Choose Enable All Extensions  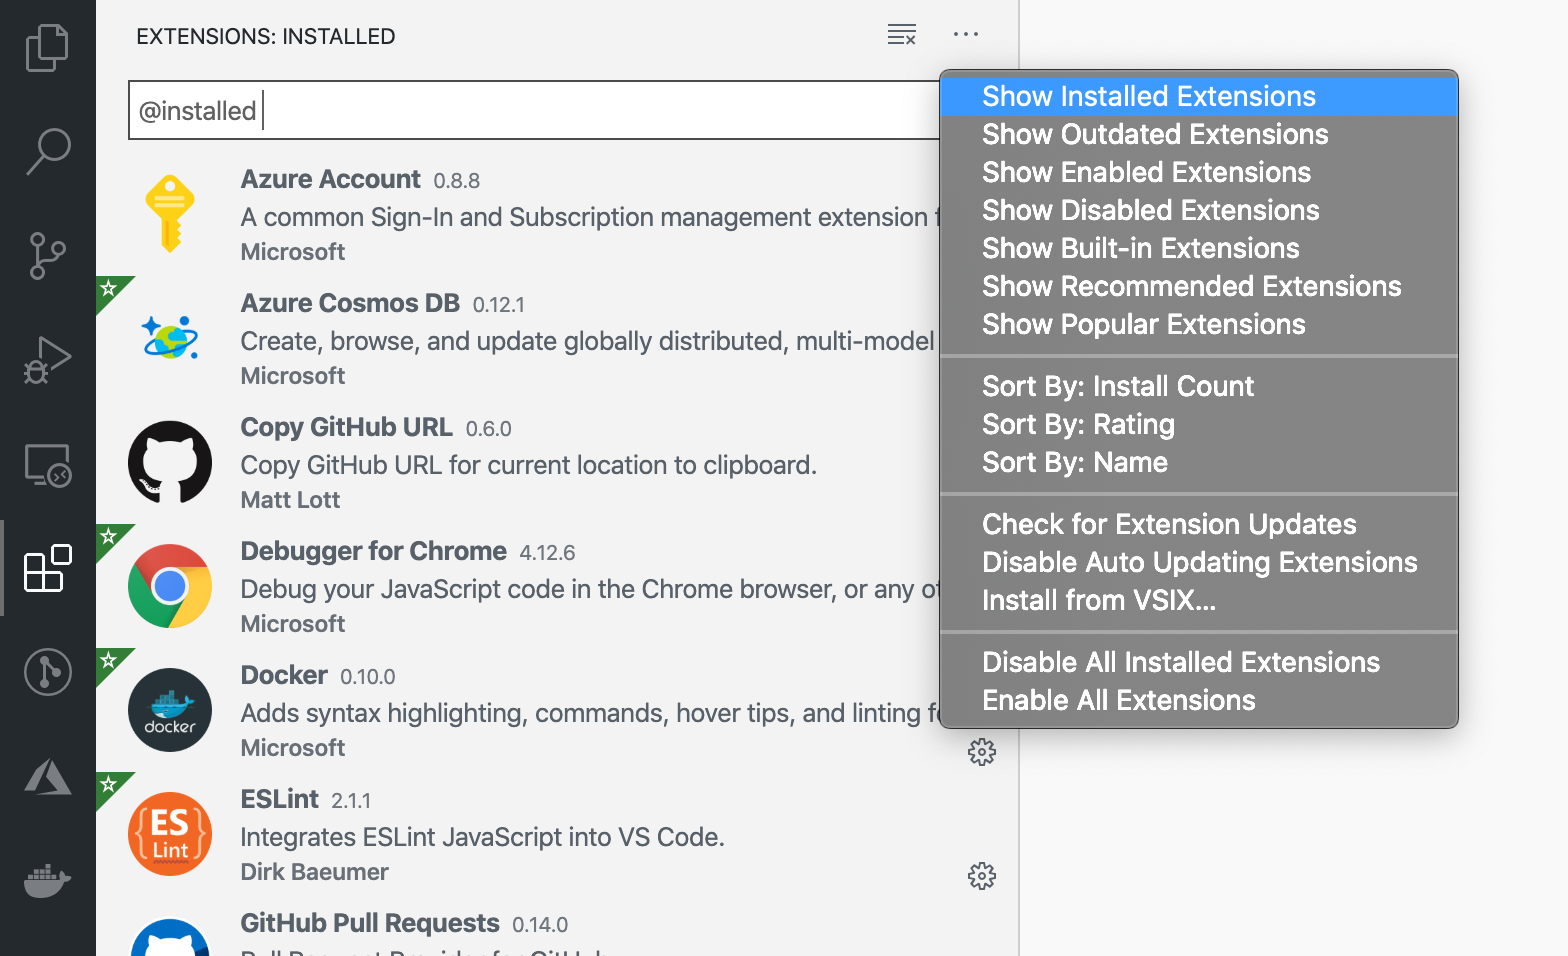[1118, 700]
